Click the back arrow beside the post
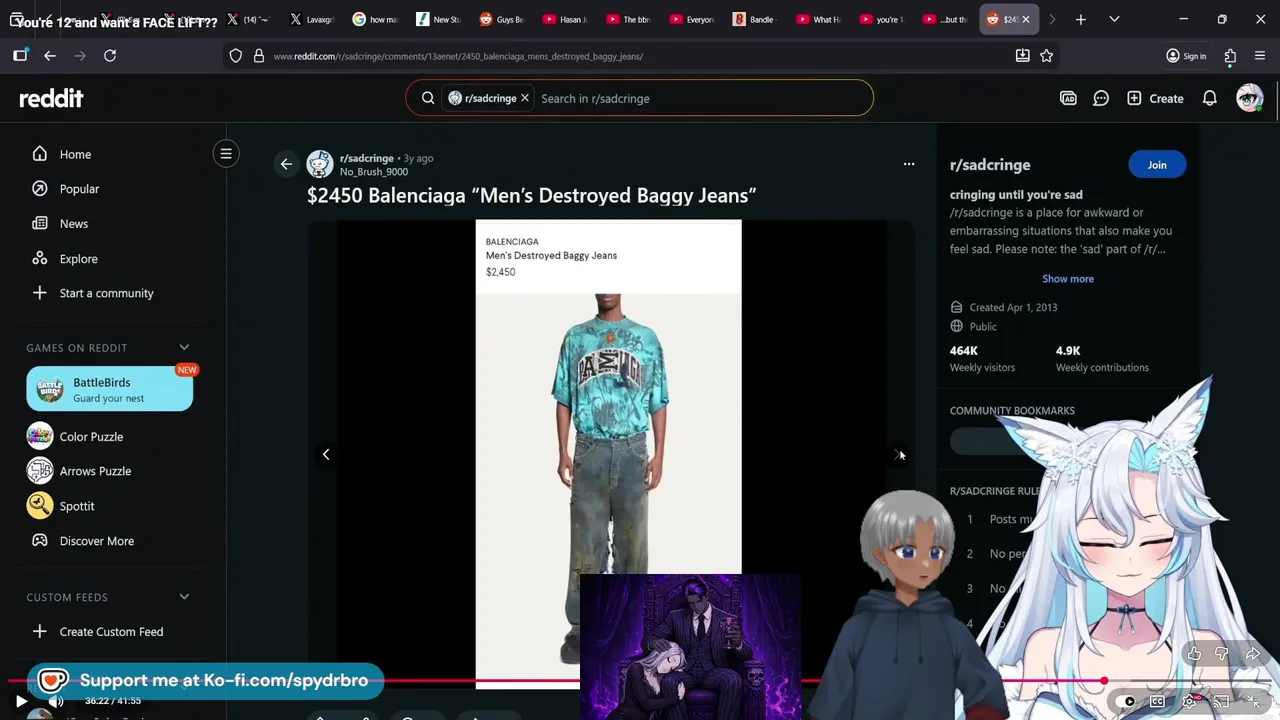 286,164
